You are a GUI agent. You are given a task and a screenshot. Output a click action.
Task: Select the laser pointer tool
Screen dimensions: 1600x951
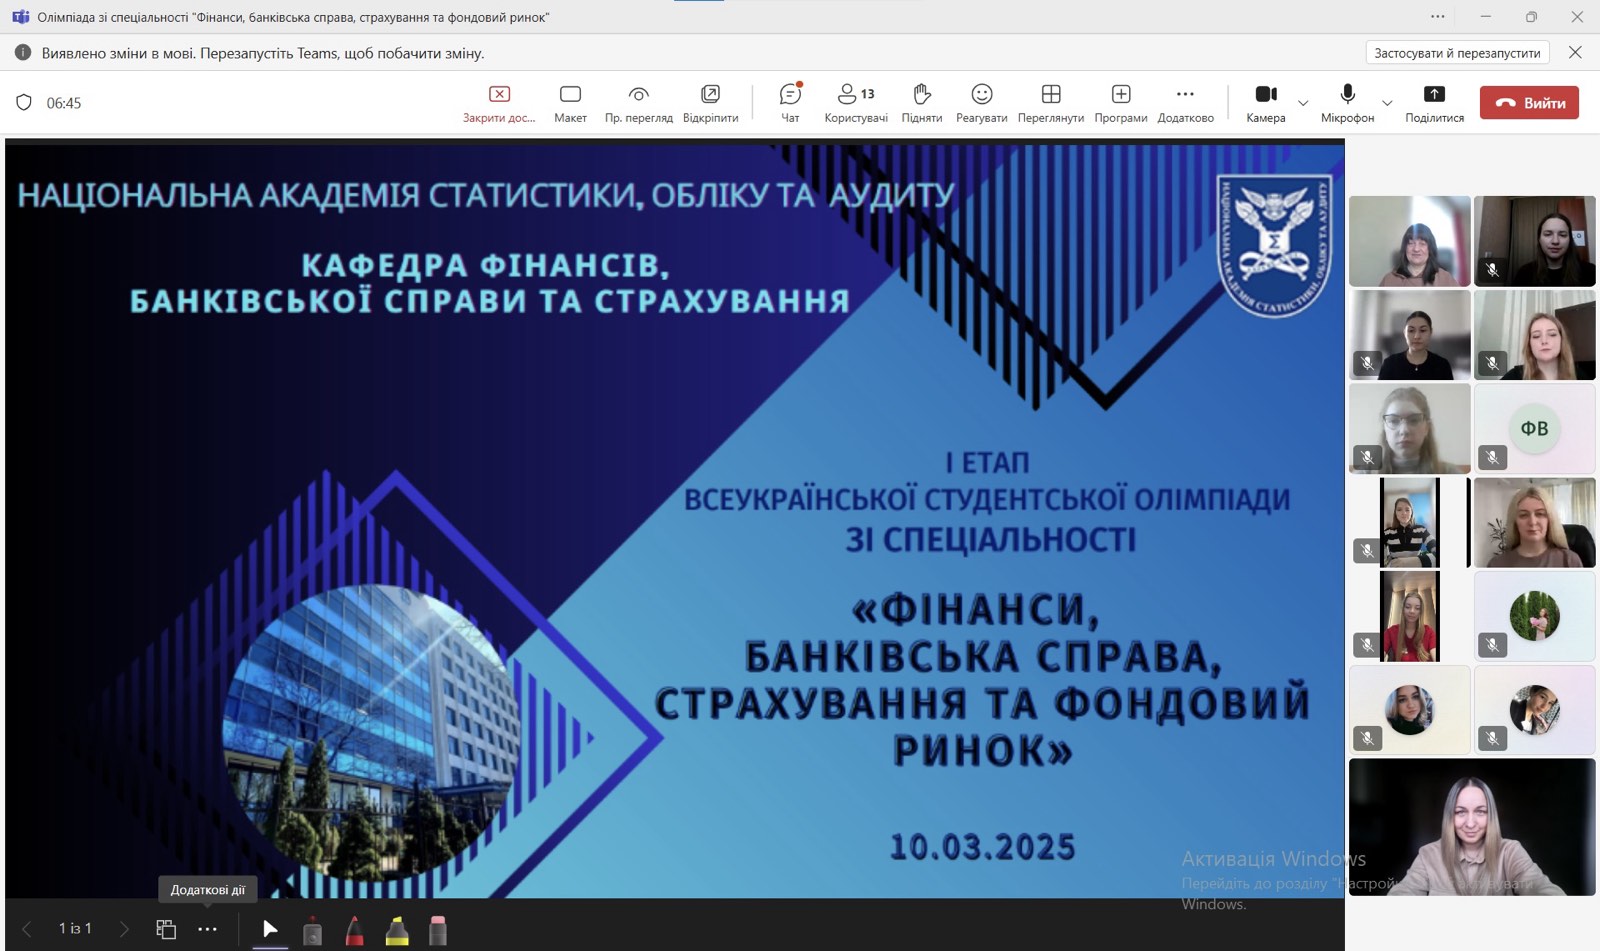pyautogui.click(x=312, y=930)
